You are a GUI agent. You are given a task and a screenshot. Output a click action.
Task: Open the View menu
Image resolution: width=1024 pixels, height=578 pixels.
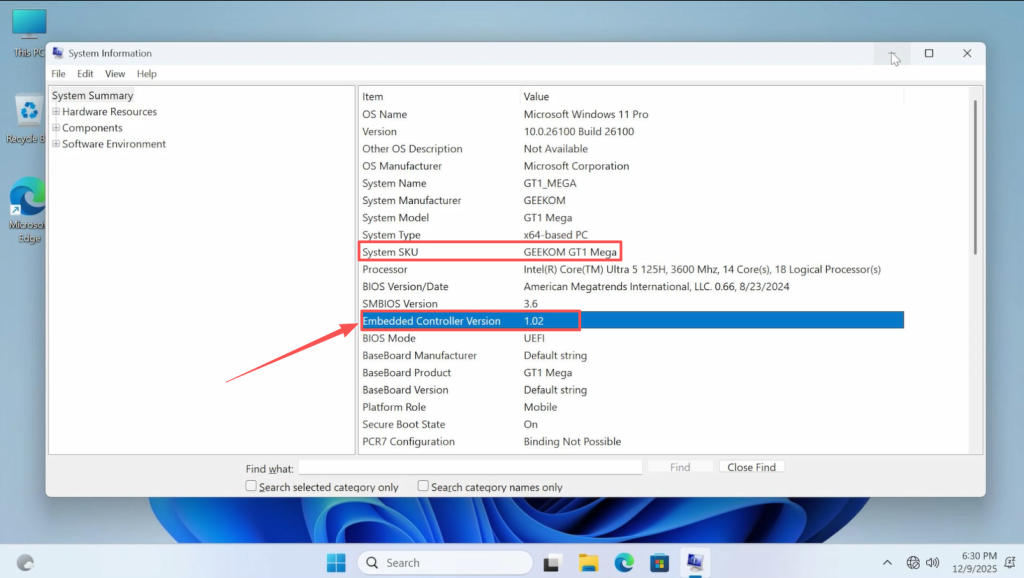tap(115, 74)
